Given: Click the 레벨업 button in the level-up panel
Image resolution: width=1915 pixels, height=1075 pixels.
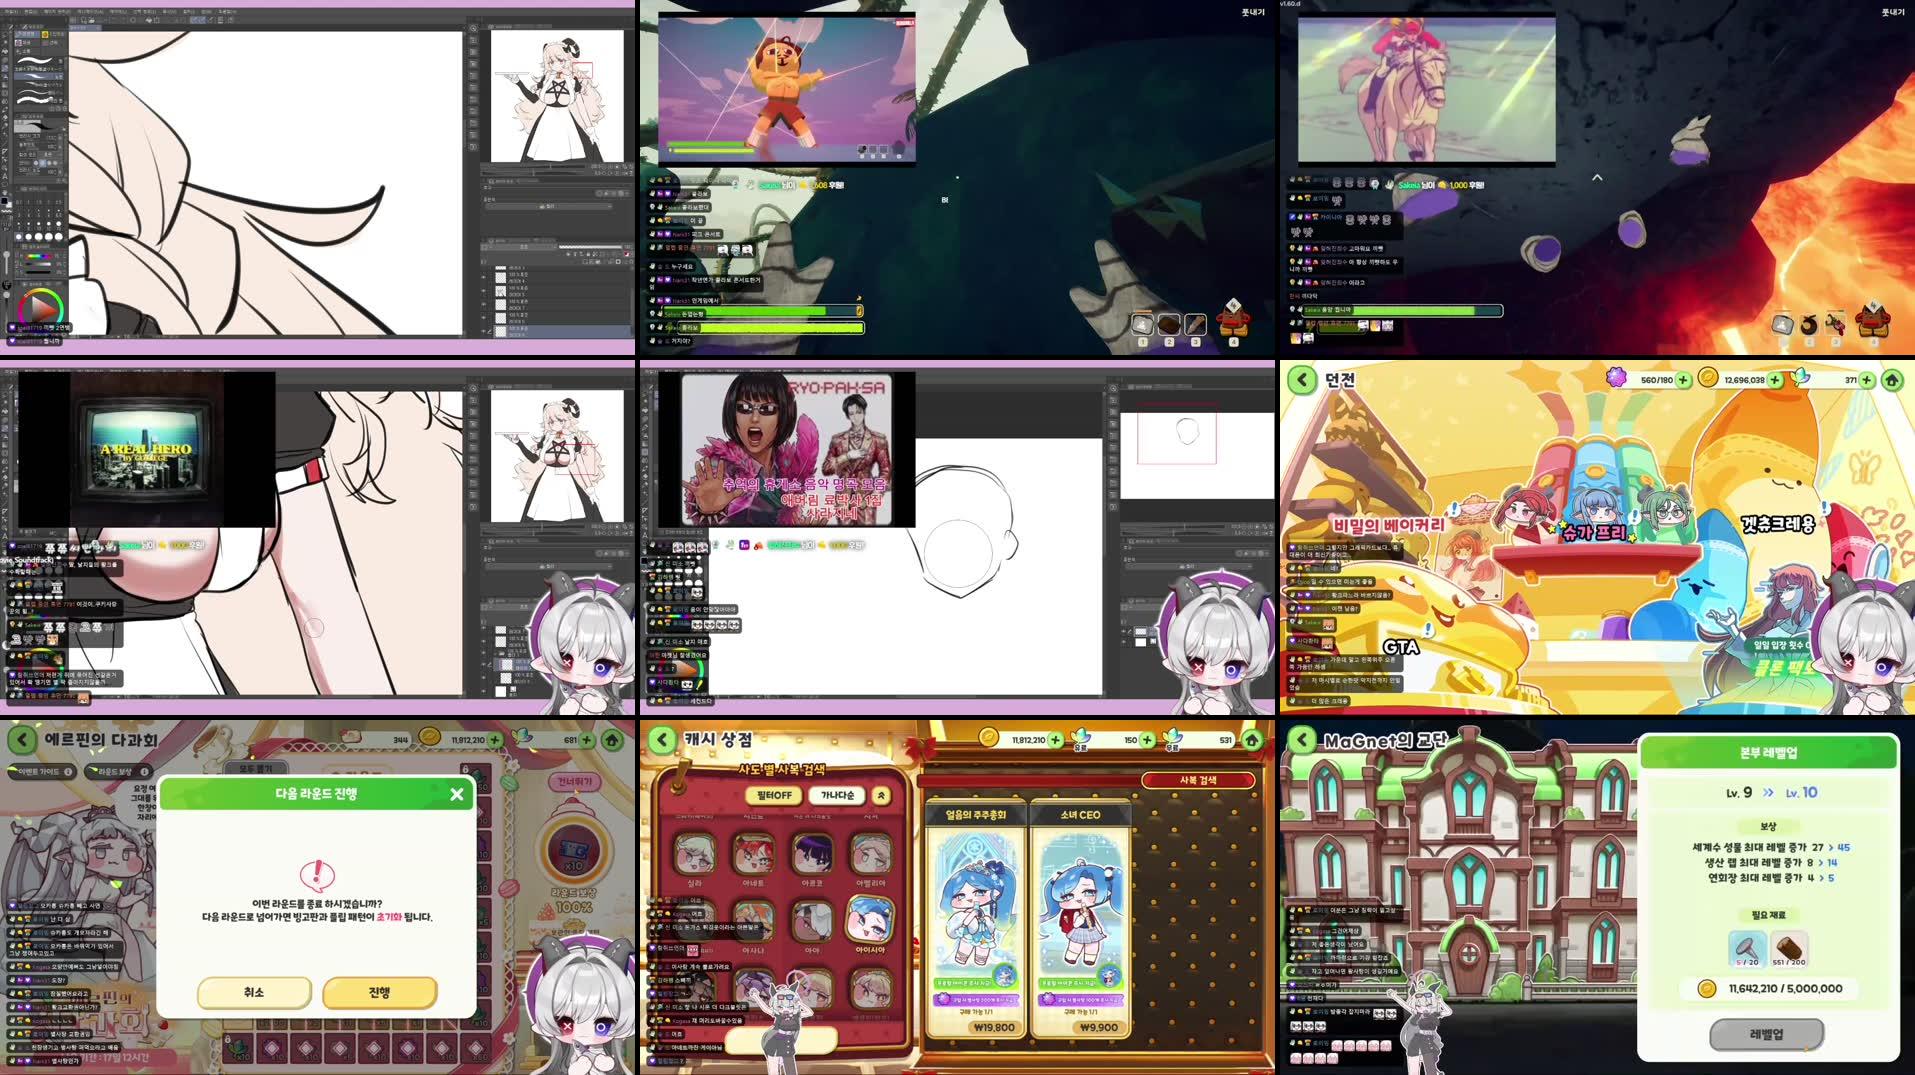Looking at the screenshot, I should point(1766,1034).
